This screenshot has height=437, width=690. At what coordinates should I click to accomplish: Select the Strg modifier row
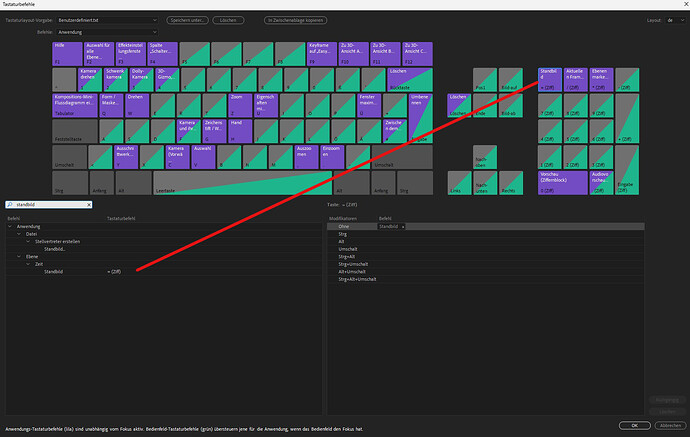pos(486,234)
